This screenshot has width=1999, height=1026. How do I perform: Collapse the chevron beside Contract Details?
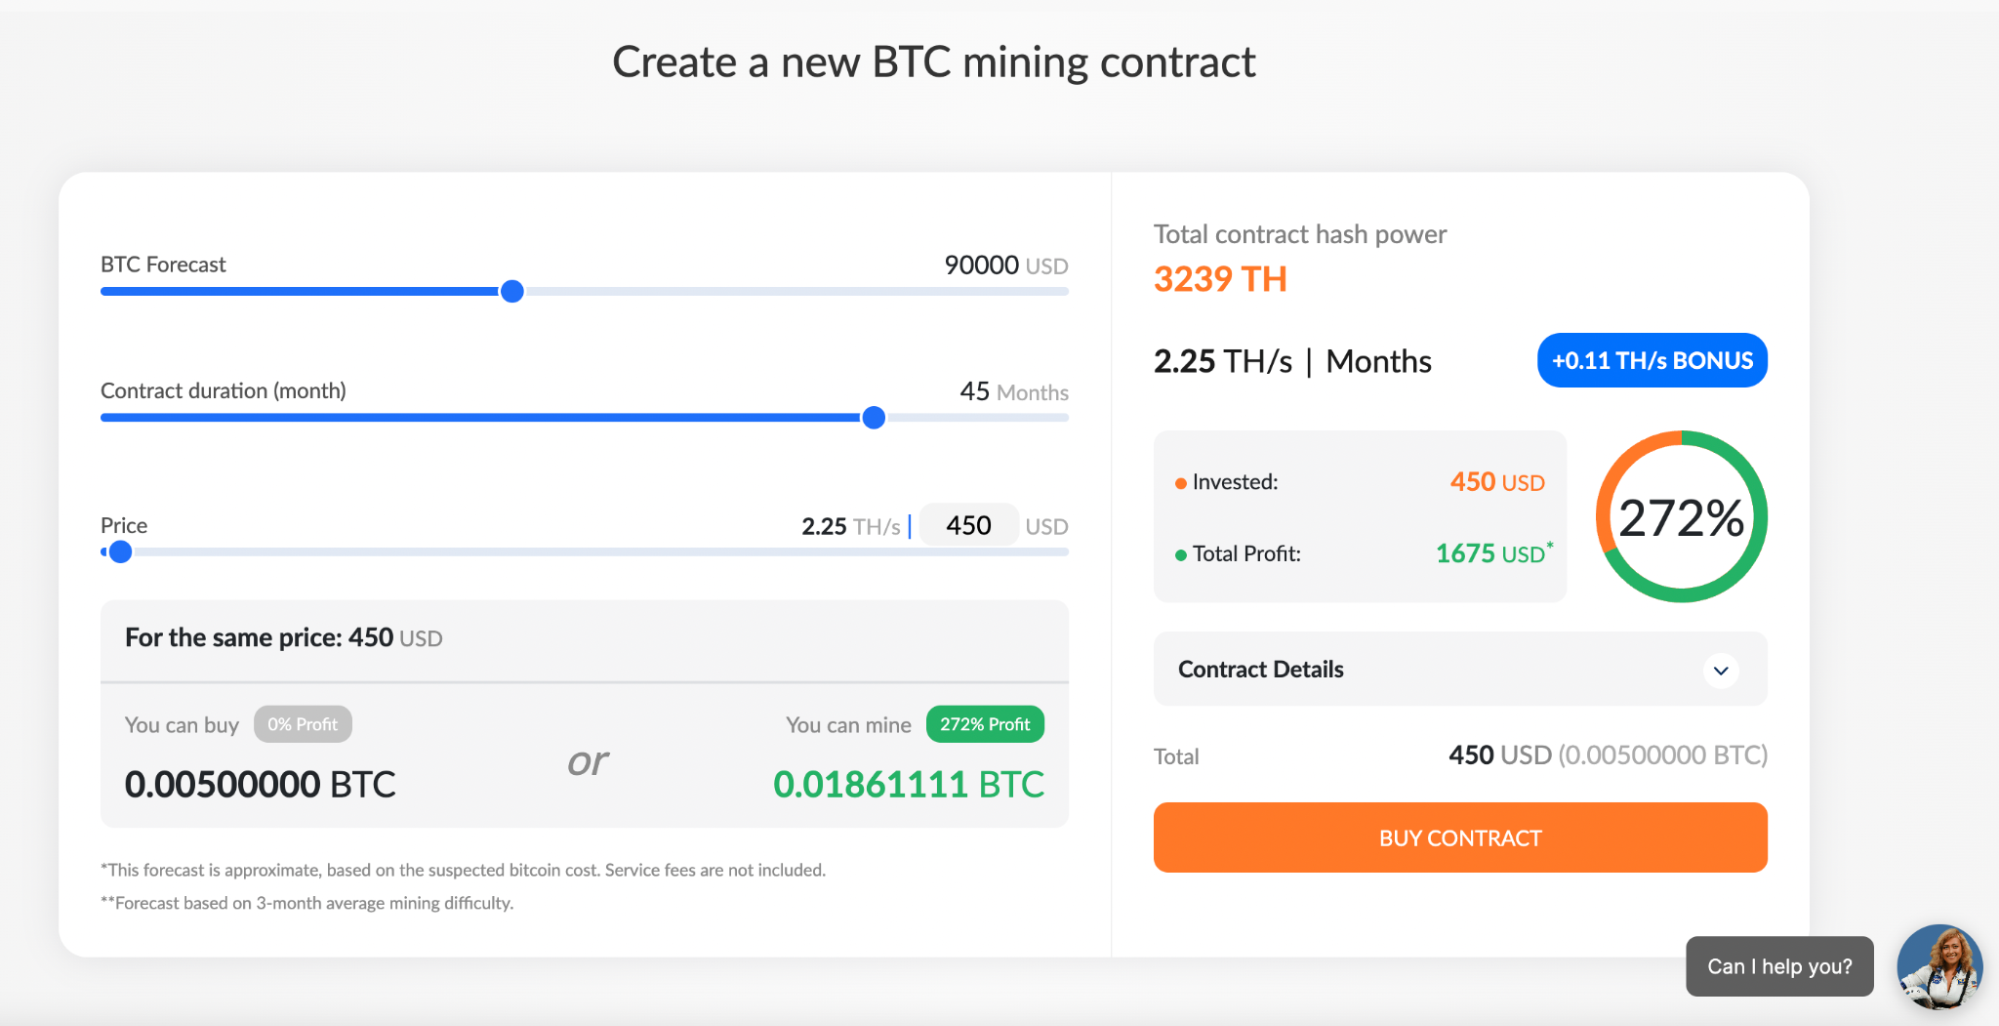[1721, 670]
